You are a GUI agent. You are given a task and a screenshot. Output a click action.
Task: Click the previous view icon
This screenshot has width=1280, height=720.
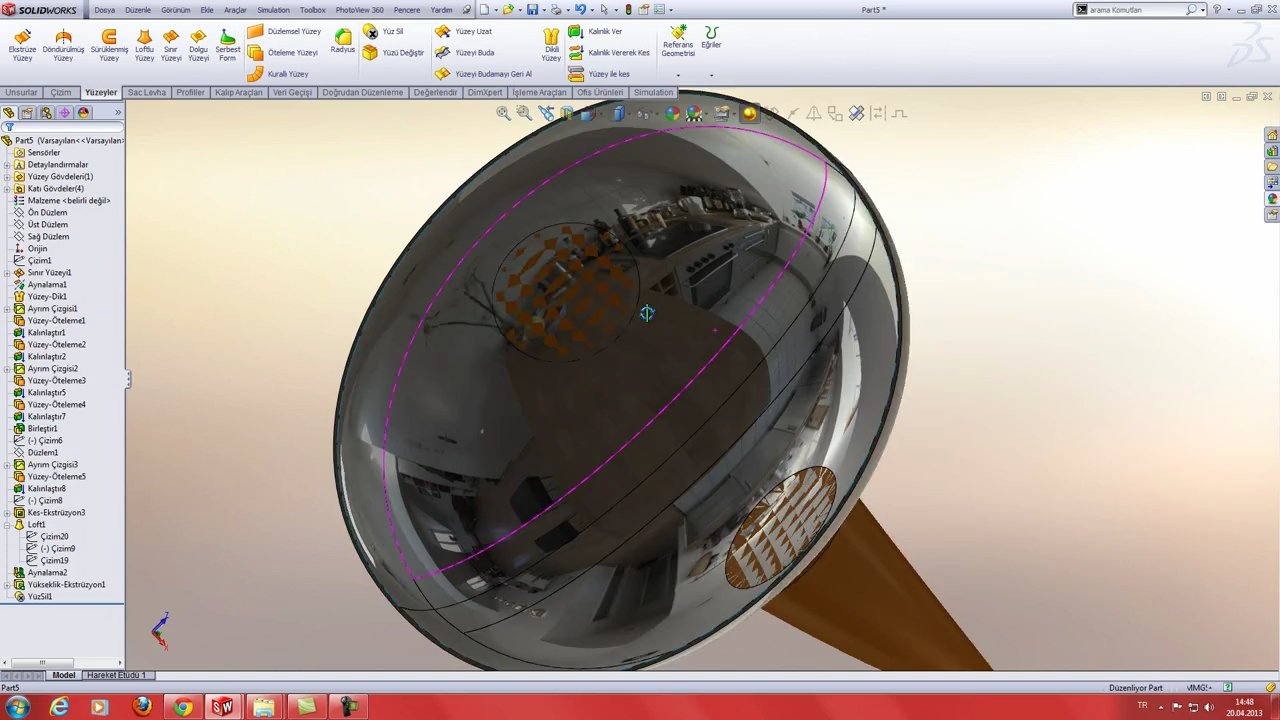click(546, 114)
